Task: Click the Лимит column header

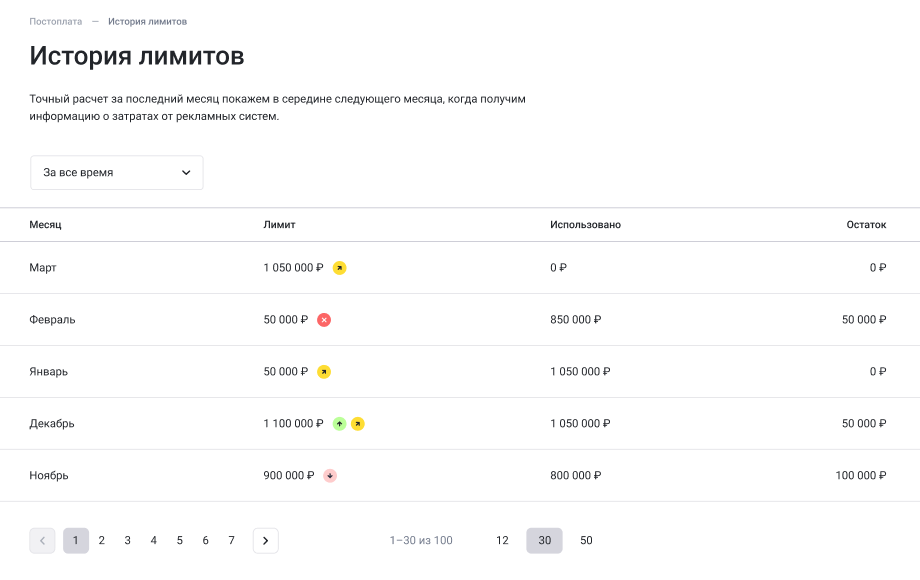Action: [x=279, y=225]
